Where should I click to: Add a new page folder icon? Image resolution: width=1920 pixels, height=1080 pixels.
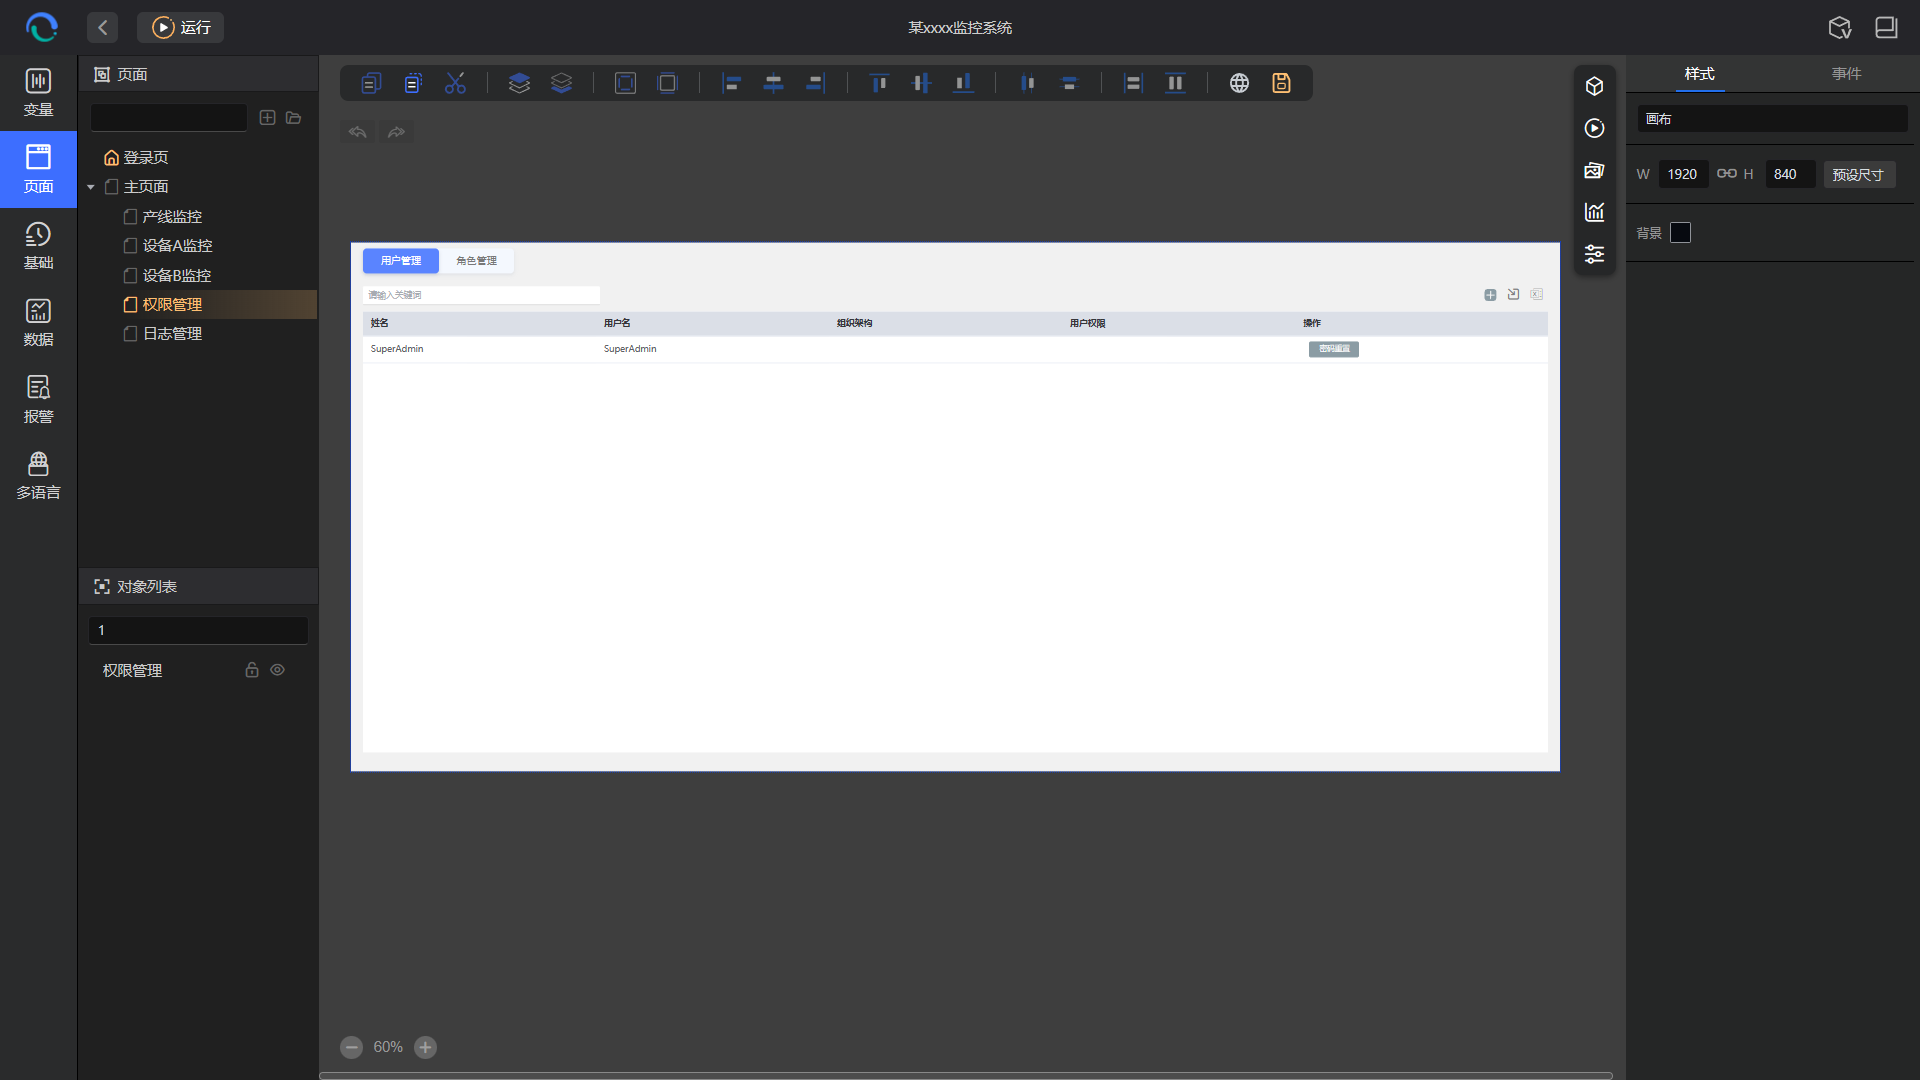[x=293, y=118]
